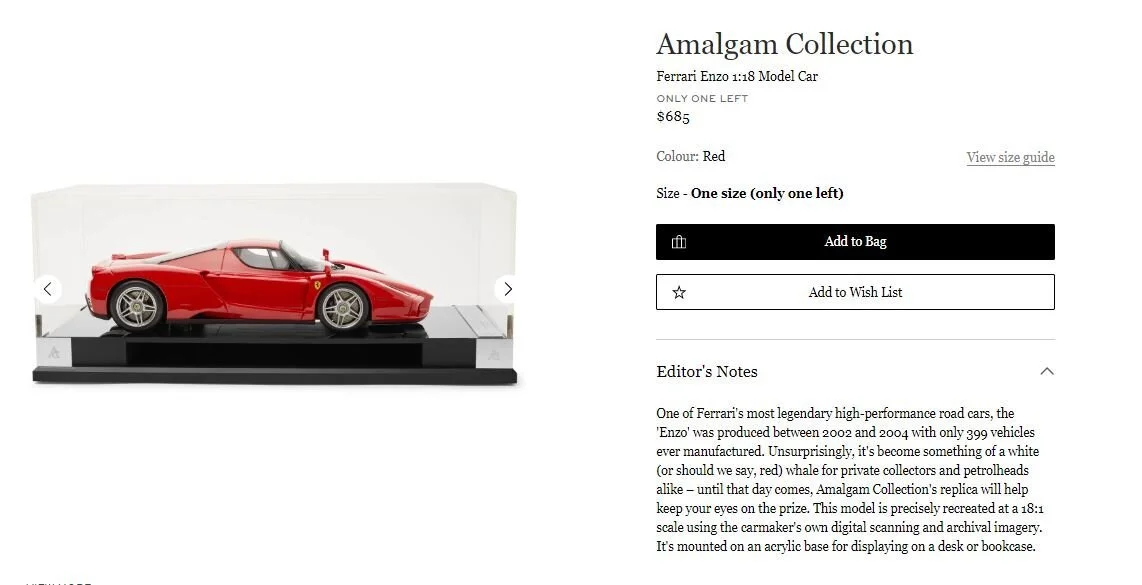
Task: Show the previous product image
Action: click(x=47, y=289)
